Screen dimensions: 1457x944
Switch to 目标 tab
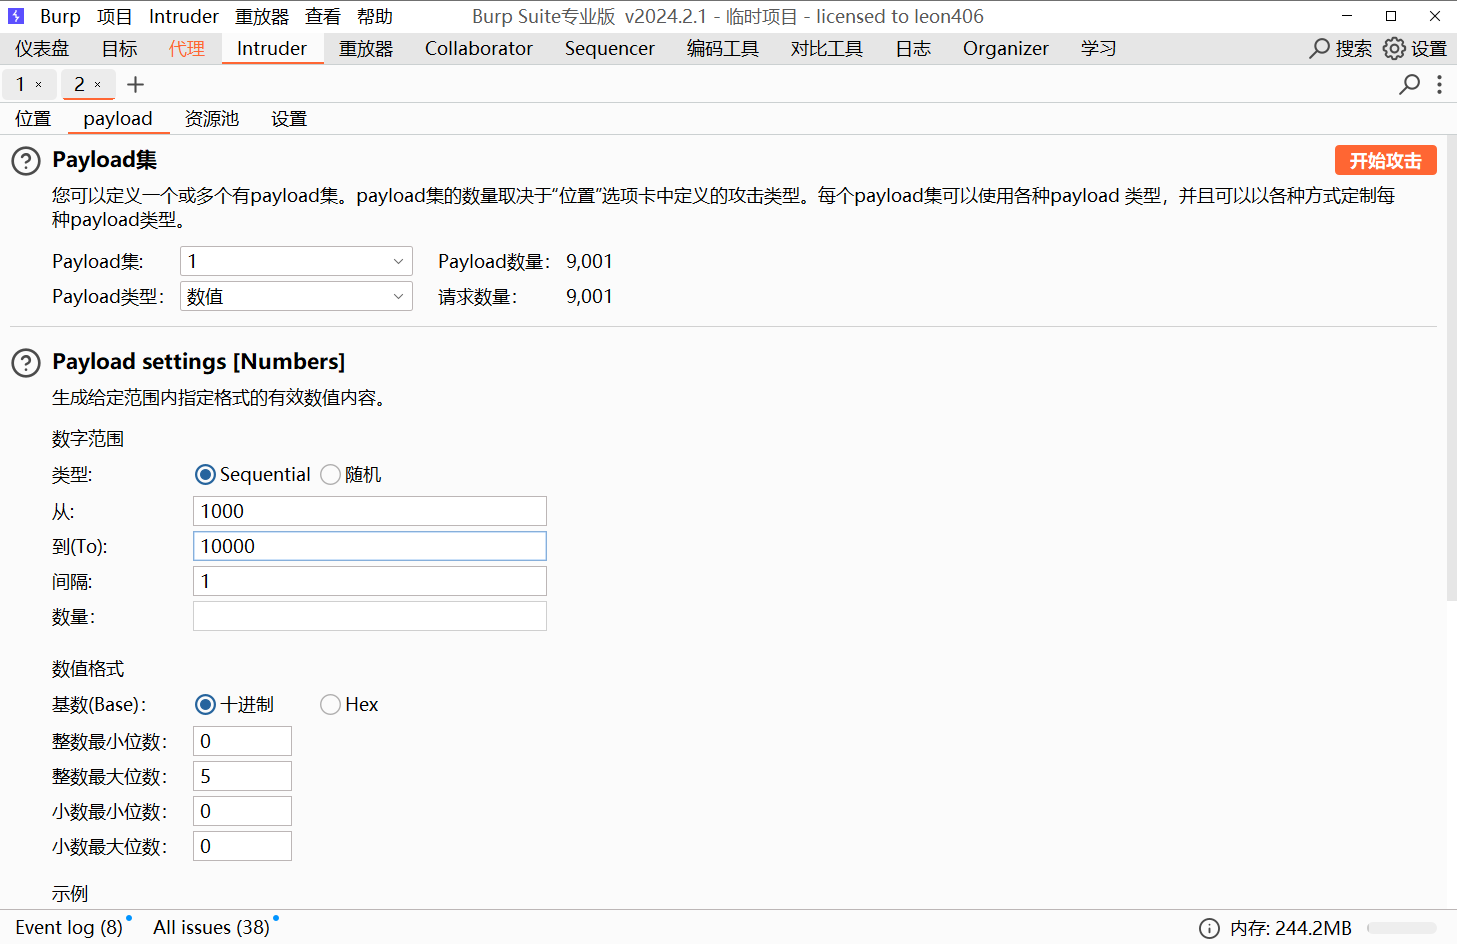pyautogui.click(x=119, y=48)
